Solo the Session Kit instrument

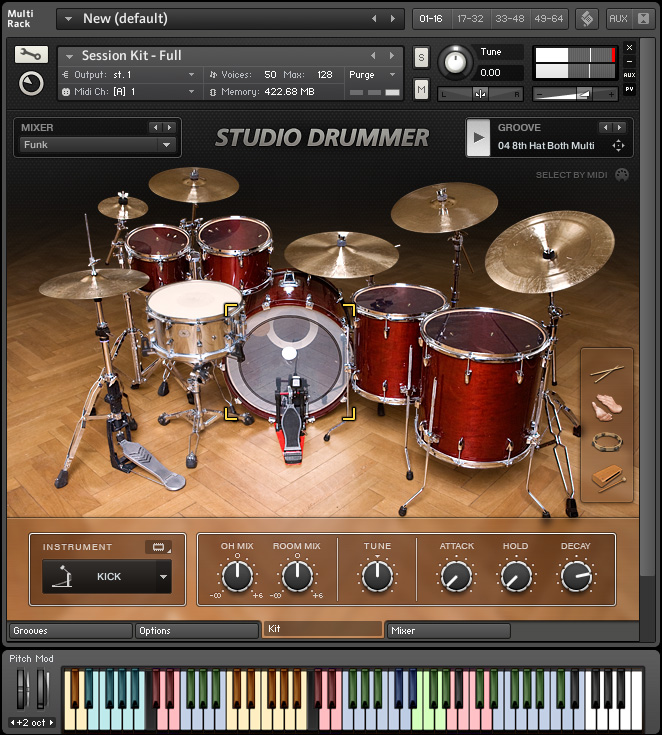421,58
